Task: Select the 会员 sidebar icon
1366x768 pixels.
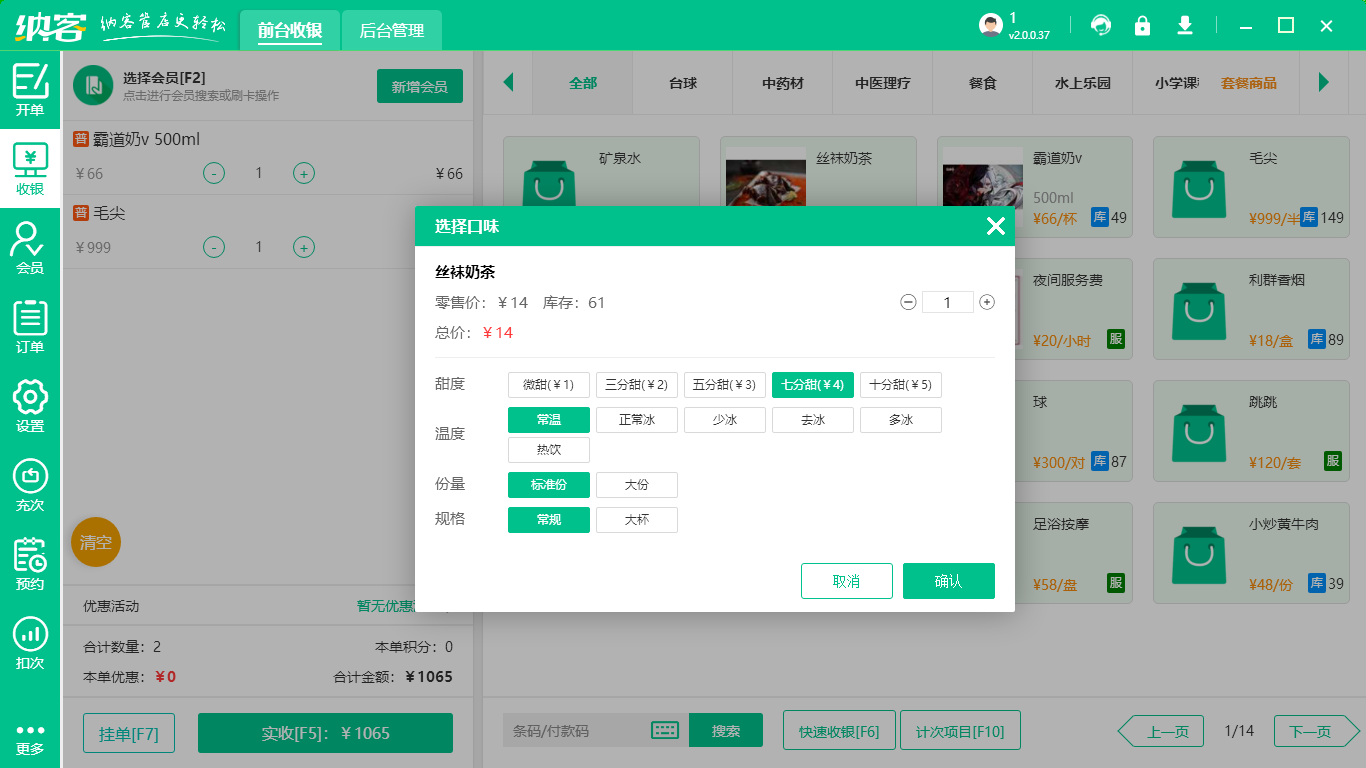Action: (x=30, y=248)
